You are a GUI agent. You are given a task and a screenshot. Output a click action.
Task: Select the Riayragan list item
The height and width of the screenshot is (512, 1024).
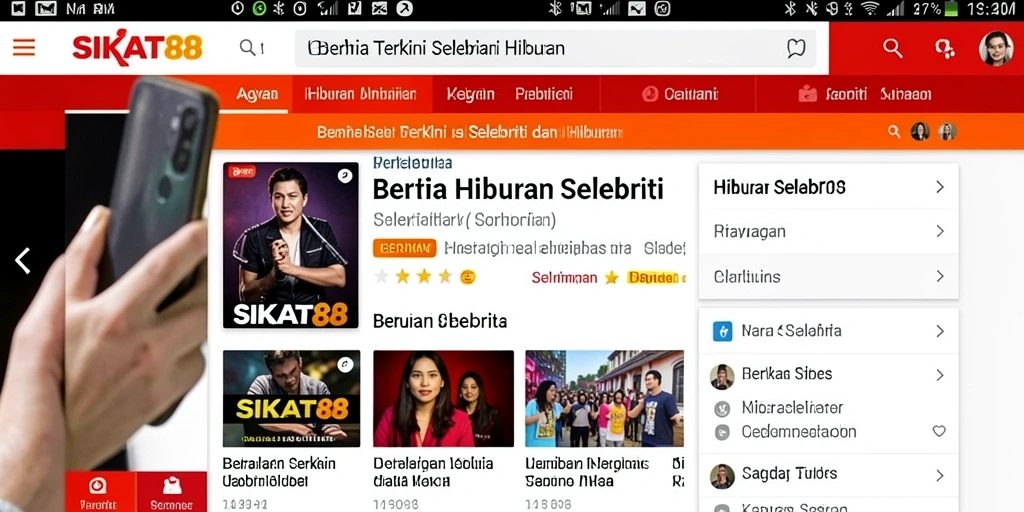pos(829,231)
